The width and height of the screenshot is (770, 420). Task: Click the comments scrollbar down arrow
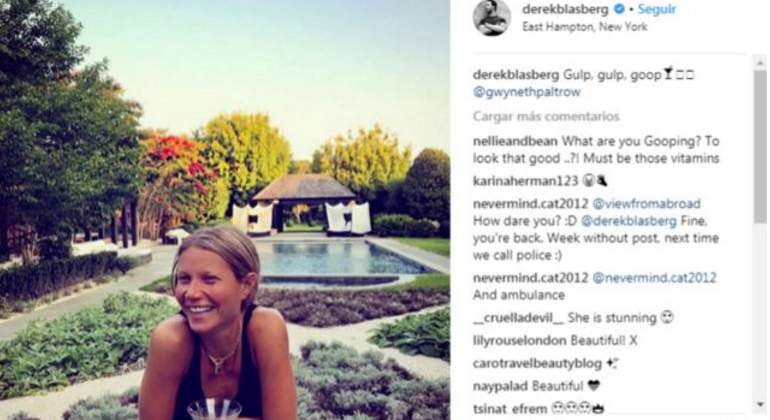[x=760, y=405]
